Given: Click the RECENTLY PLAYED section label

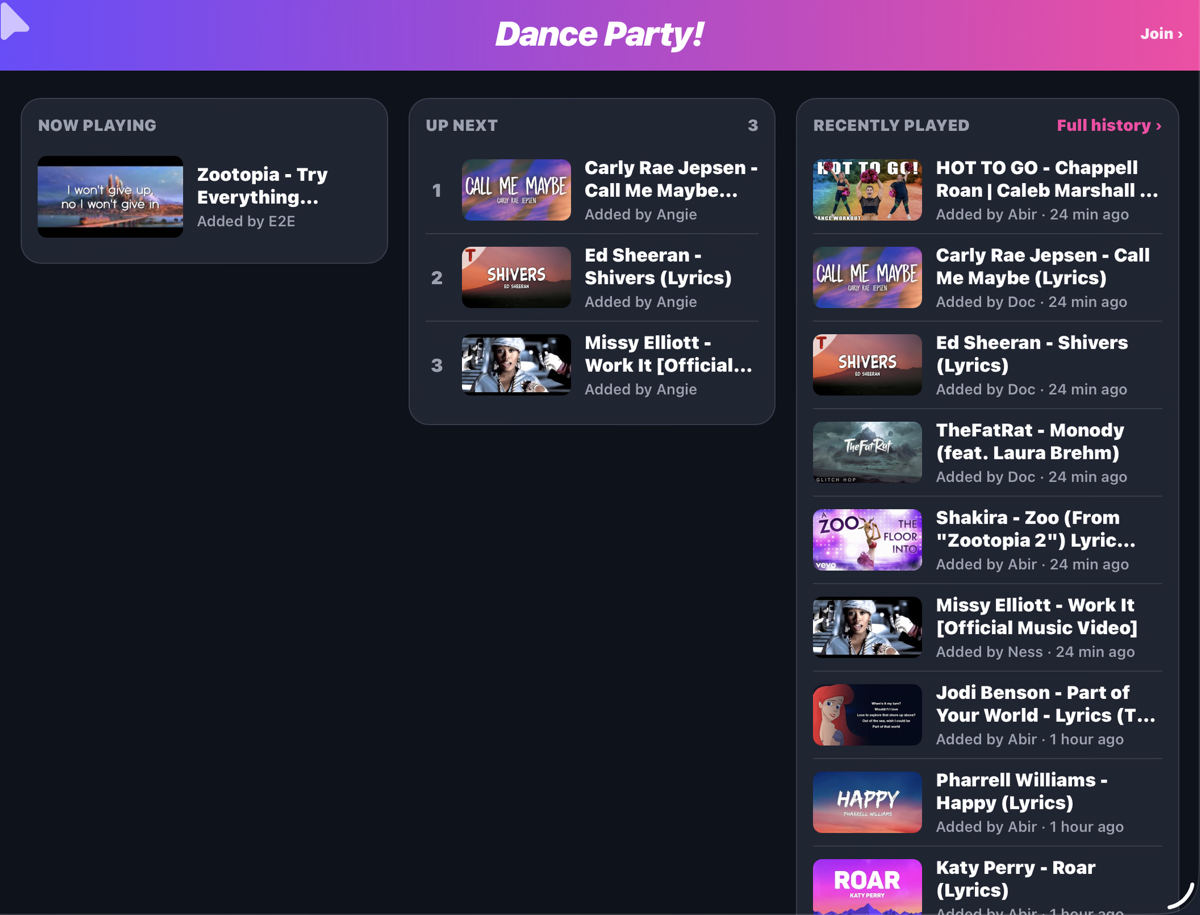Looking at the screenshot, I should [x=891, y=126].
